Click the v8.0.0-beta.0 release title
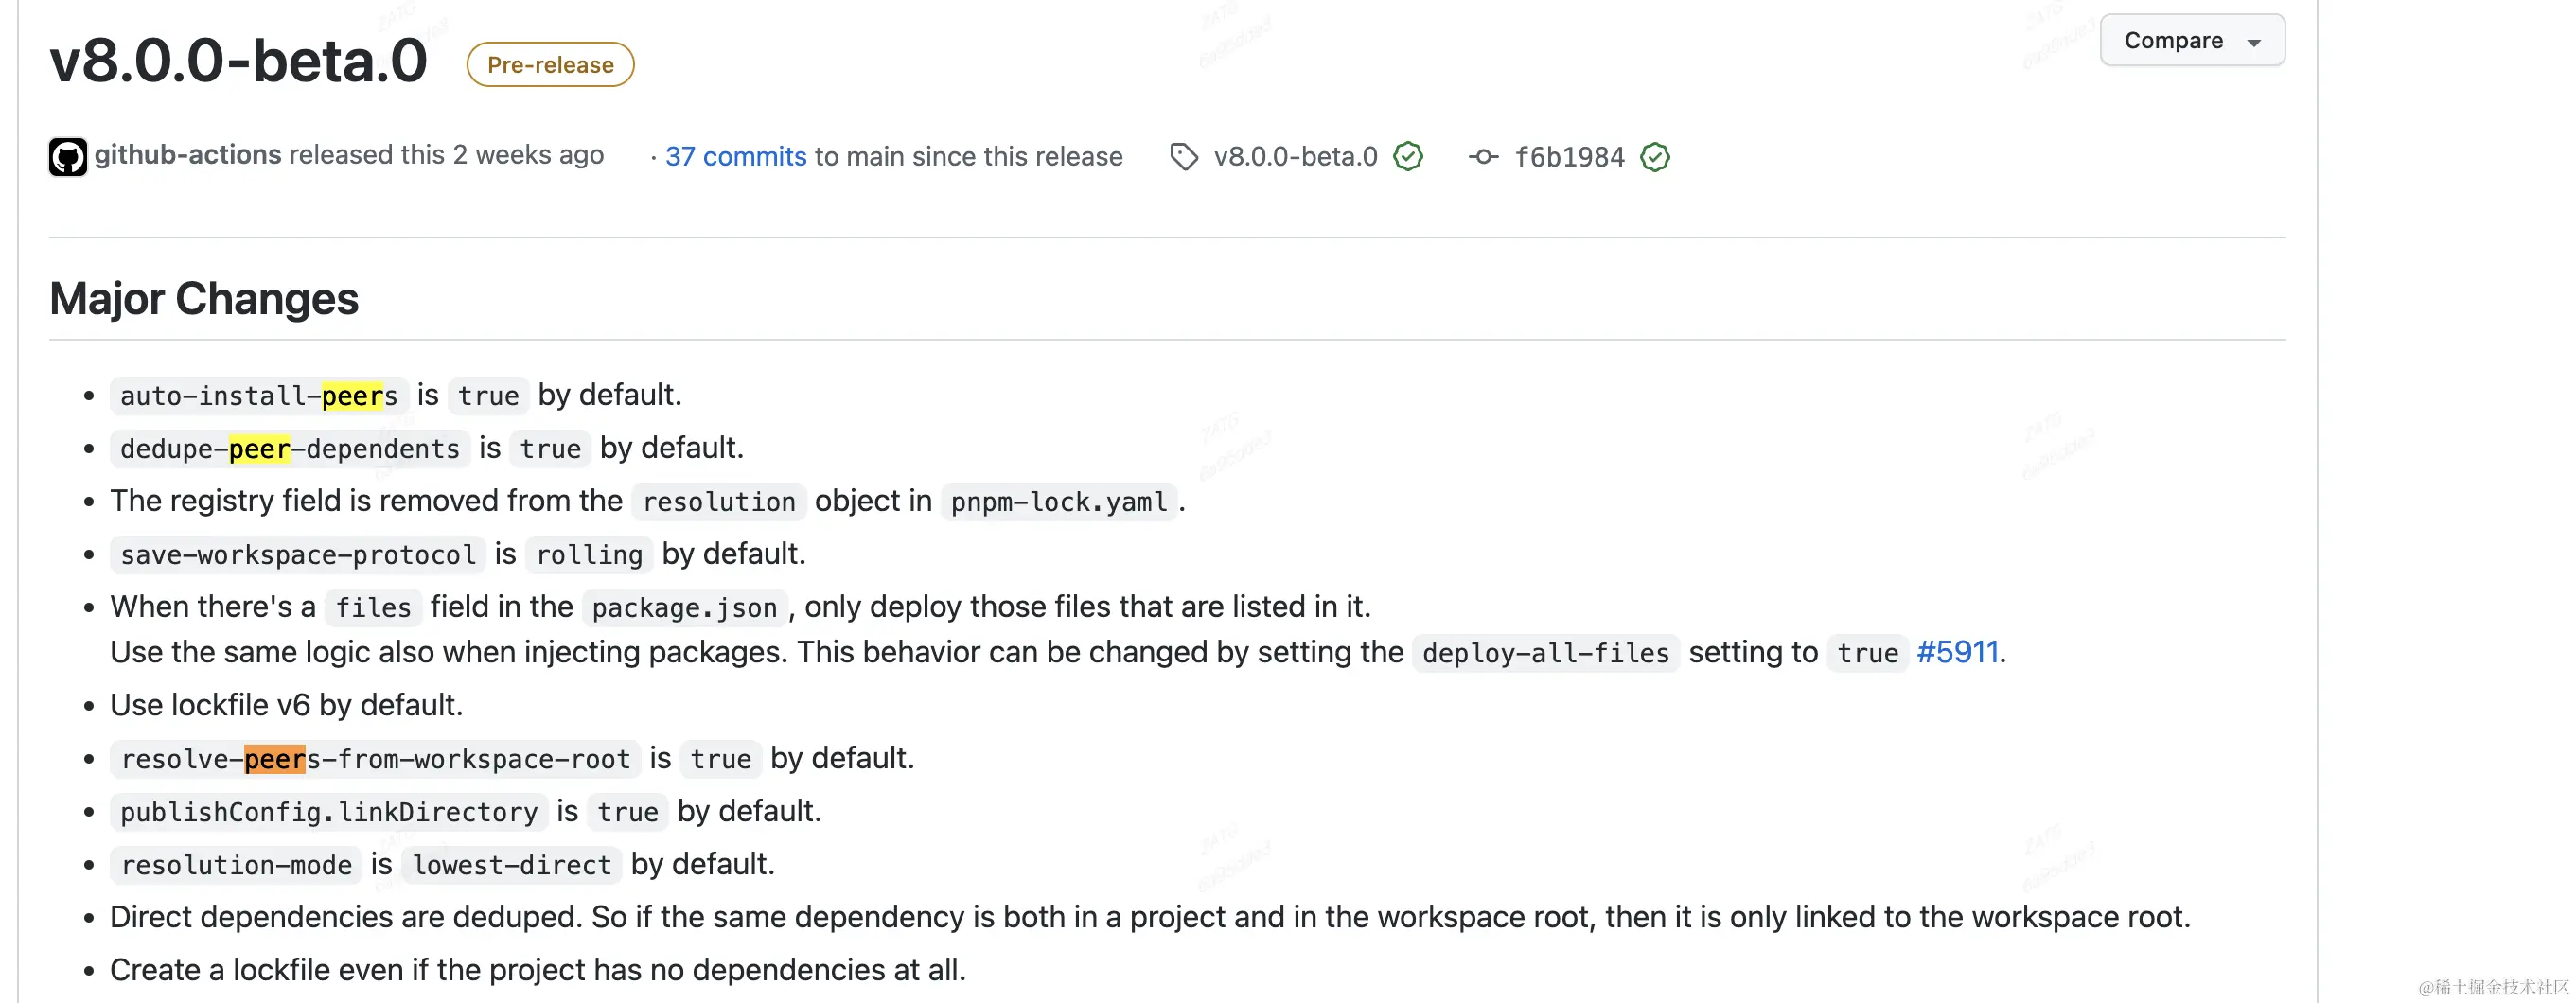The height and width of the screenshot is (1003, 2576). click(239, 61)
